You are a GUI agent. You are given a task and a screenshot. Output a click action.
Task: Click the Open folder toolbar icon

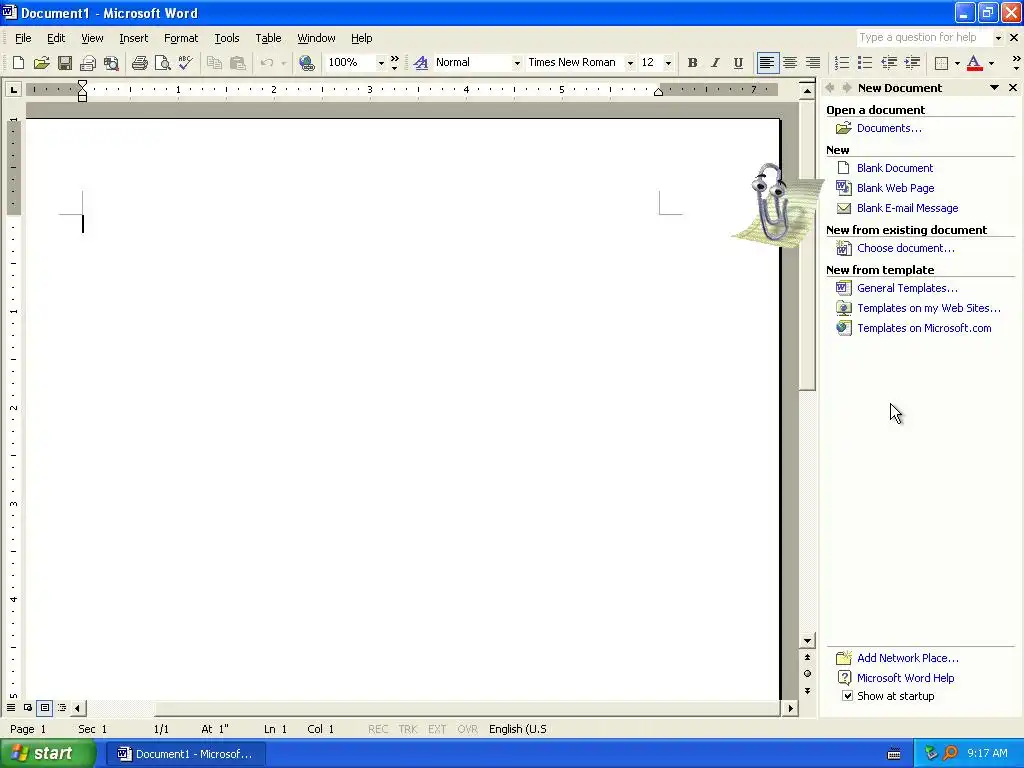pos(41,63)
